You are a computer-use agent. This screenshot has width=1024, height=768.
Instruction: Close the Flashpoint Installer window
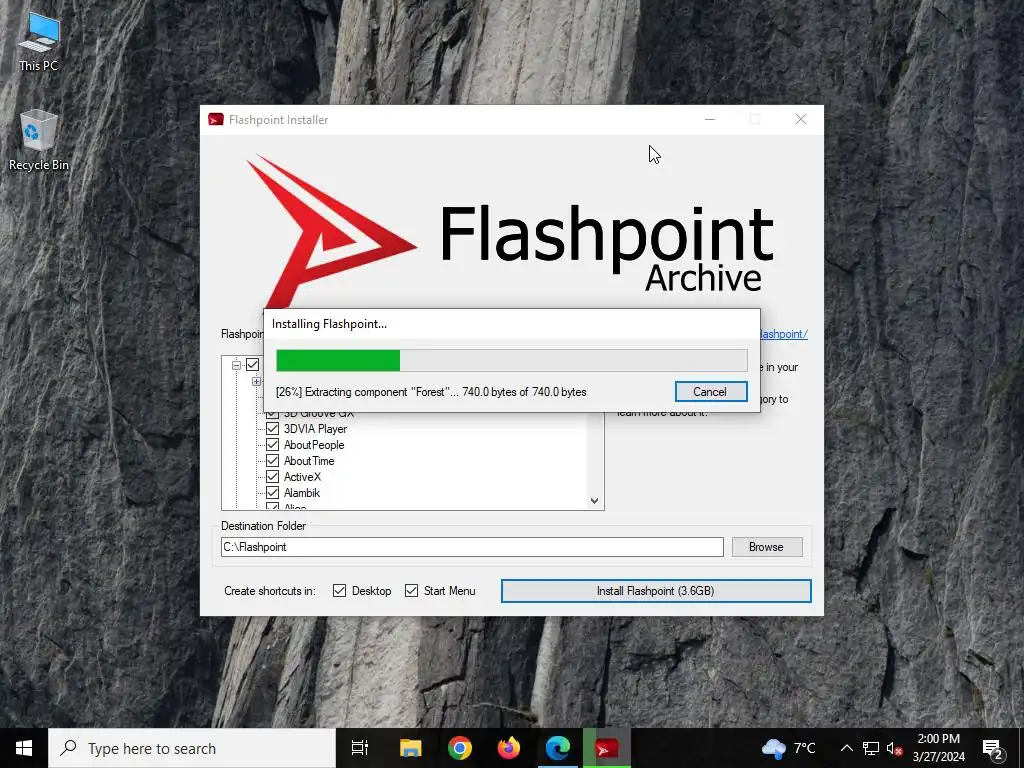[801, 120]
